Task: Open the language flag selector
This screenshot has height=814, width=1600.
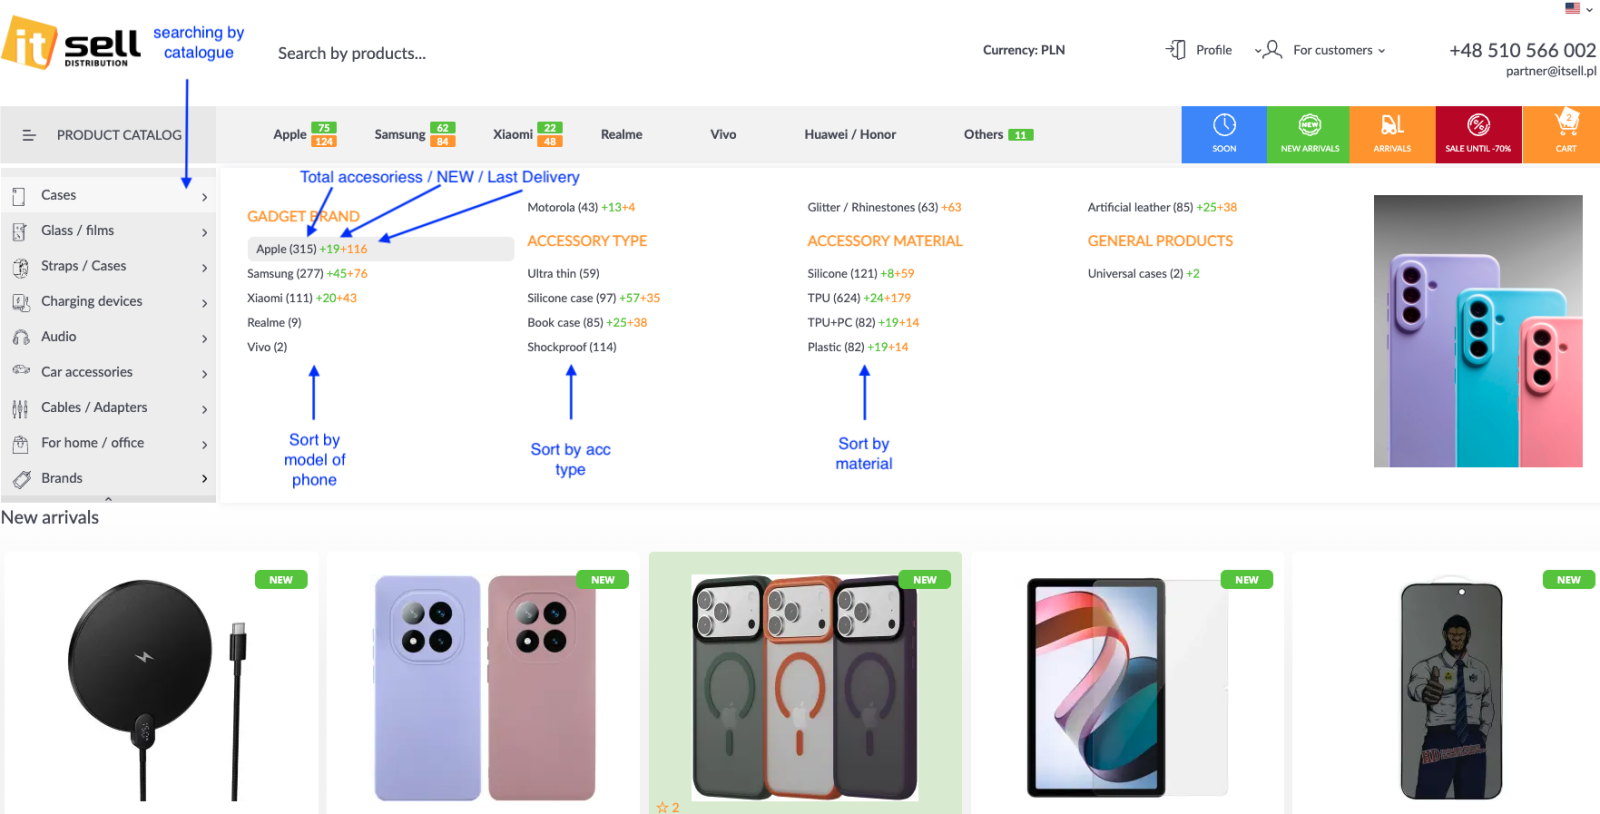Action: click(1577, 9)
